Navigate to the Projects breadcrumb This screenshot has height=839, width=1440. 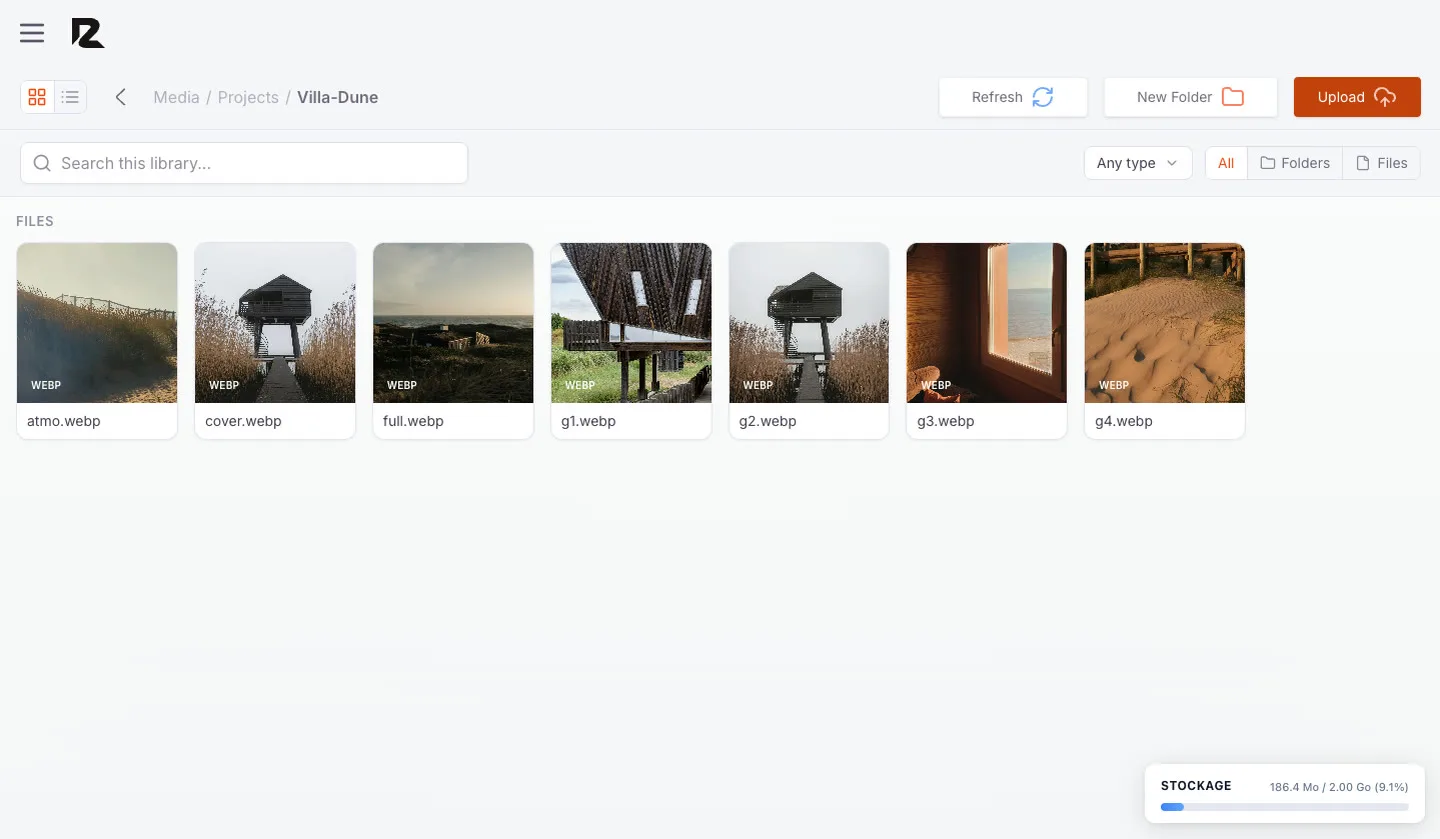[248, 97]
